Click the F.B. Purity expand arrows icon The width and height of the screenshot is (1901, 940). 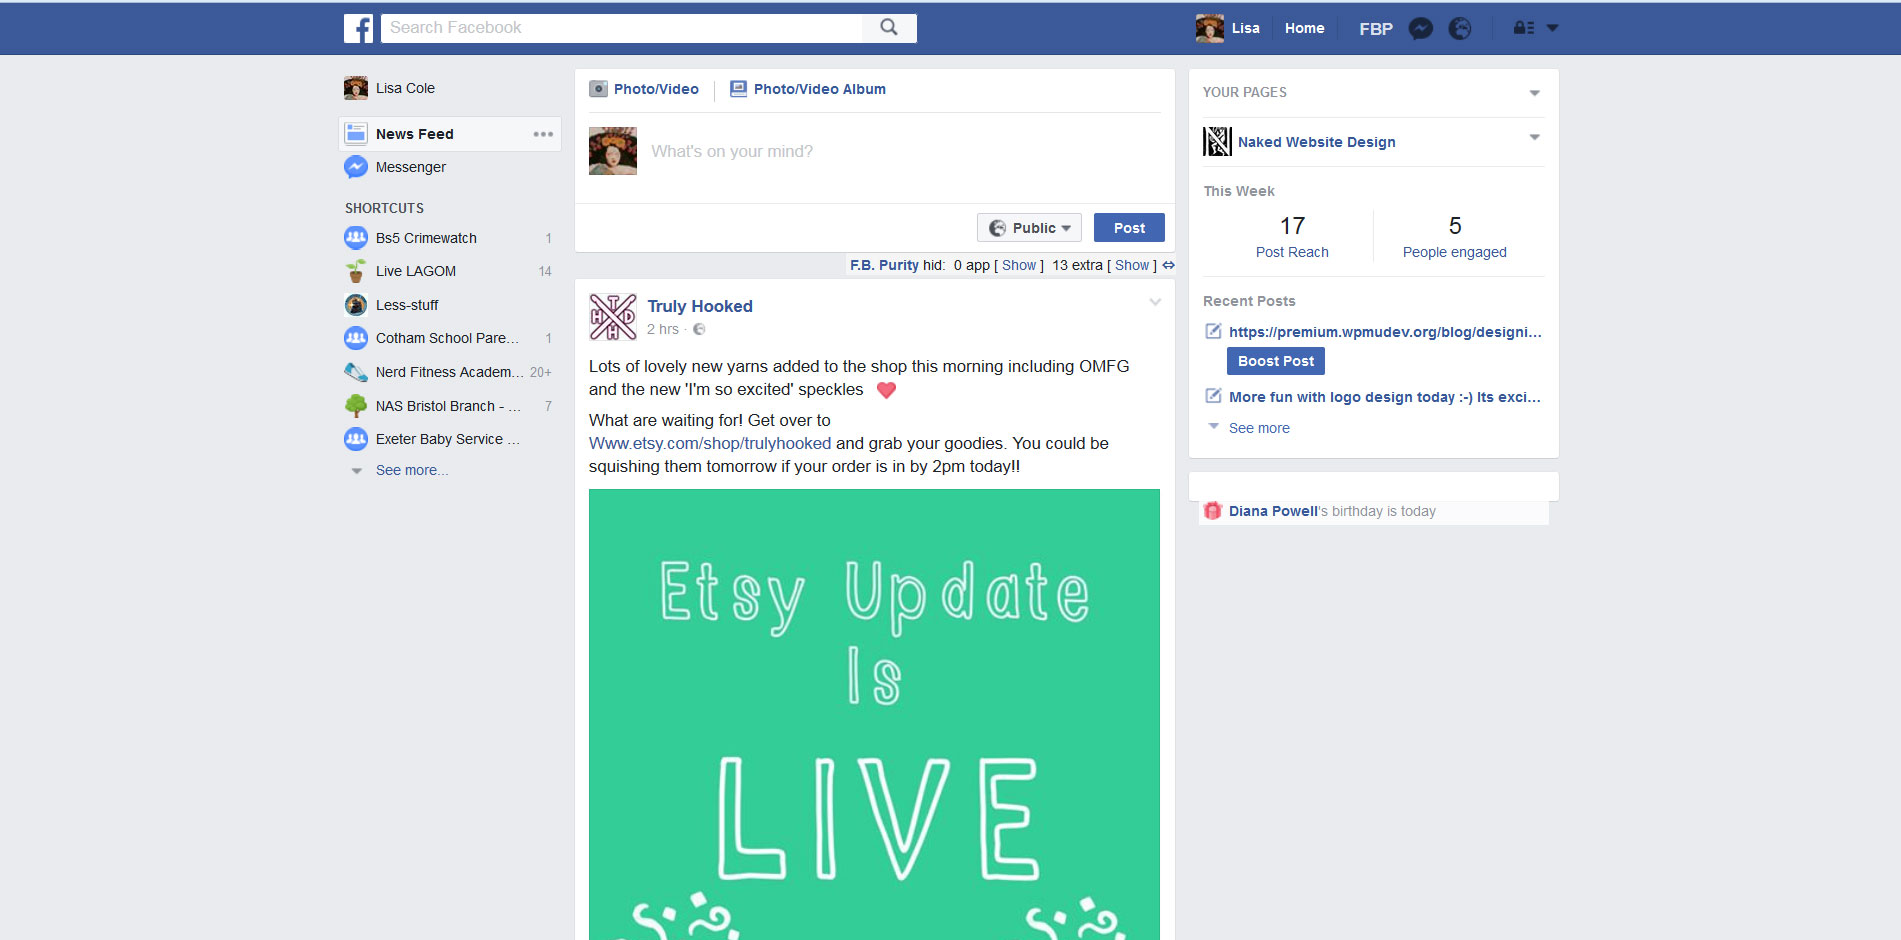pyautogui.click(x=1168, y=265)
